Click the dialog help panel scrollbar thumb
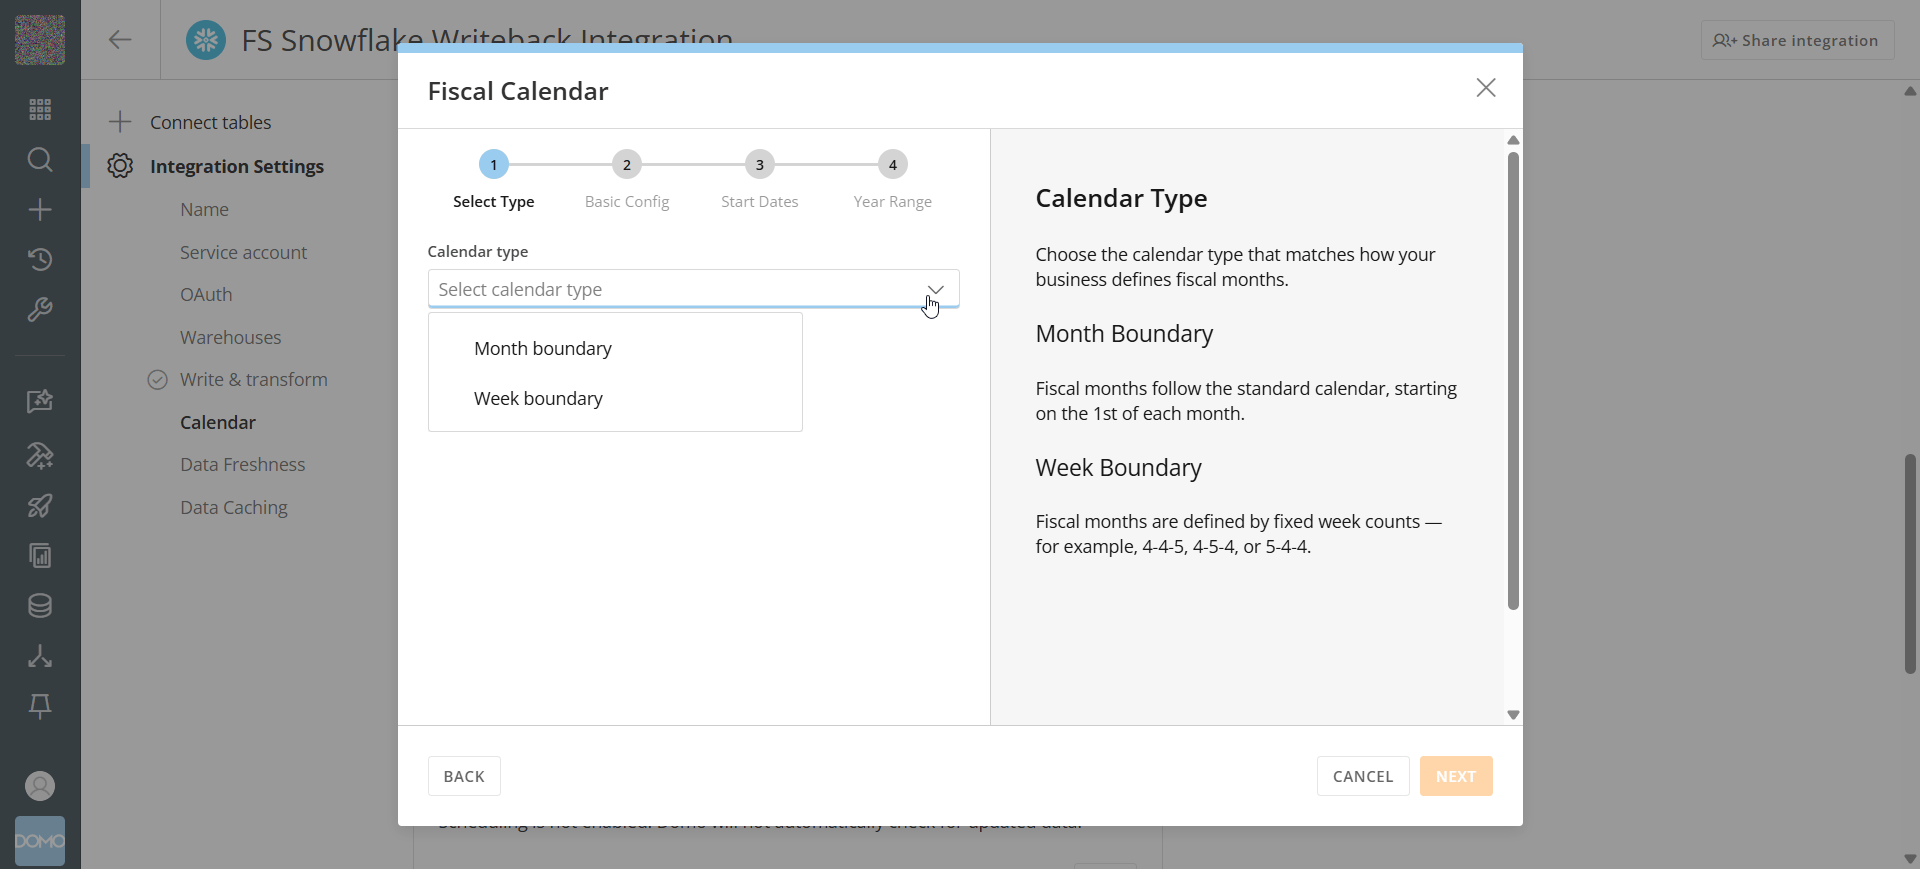The image size is (1920, 869). click(1513, 380)
